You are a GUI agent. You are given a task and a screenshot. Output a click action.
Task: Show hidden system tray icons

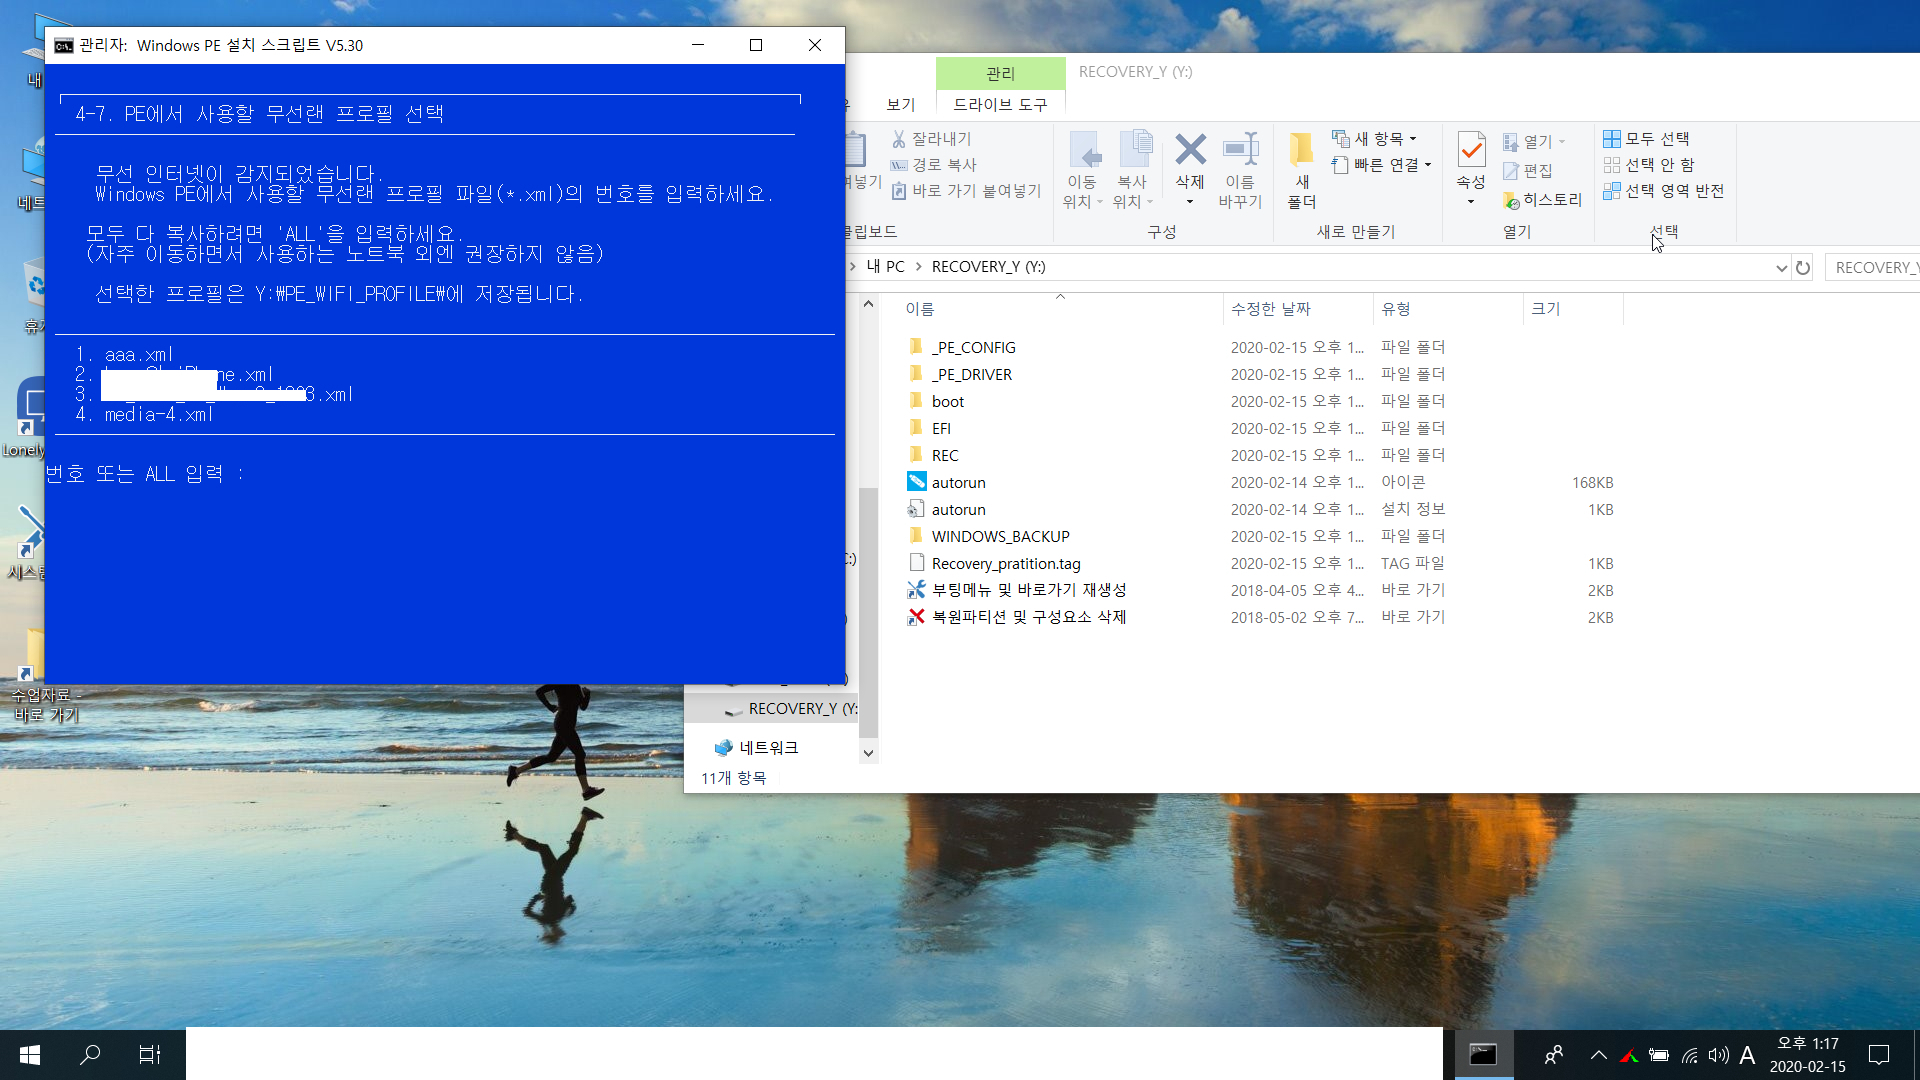pyautogui.click(x=1598, y=1055)
